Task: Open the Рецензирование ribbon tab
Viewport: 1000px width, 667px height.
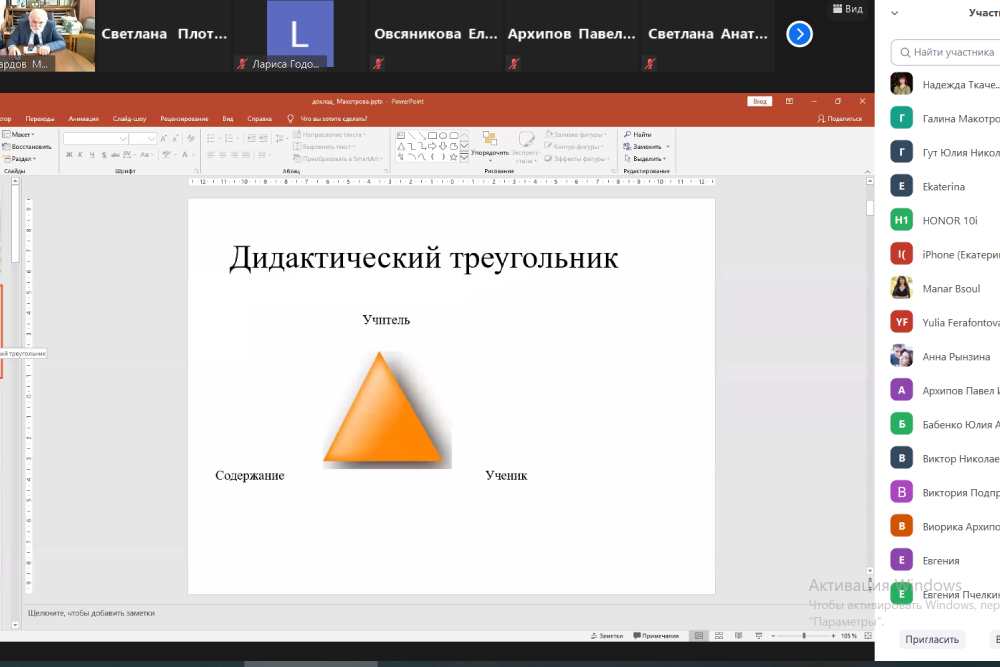Action: click(184, 118)
